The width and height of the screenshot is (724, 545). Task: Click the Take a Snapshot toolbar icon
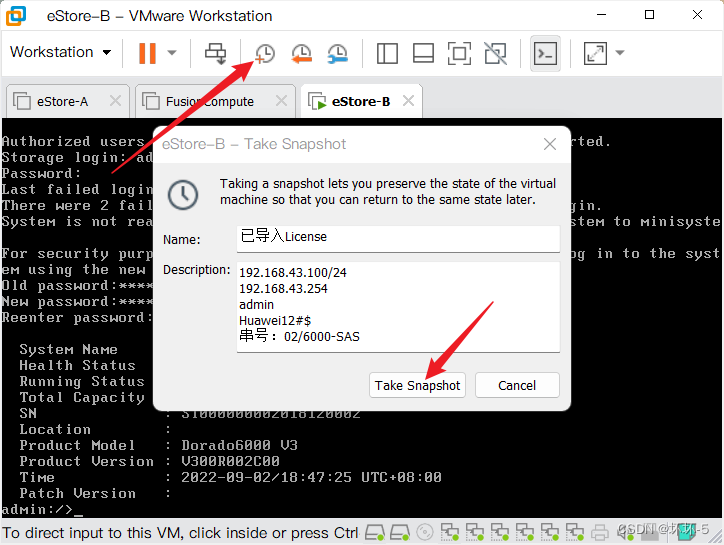(x=265, y=54)
